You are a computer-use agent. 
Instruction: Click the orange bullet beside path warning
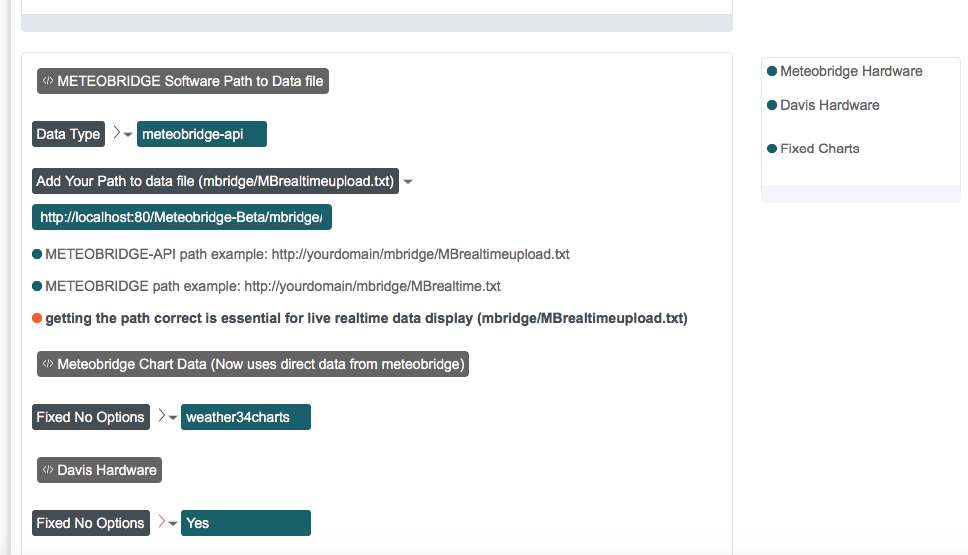37,319
